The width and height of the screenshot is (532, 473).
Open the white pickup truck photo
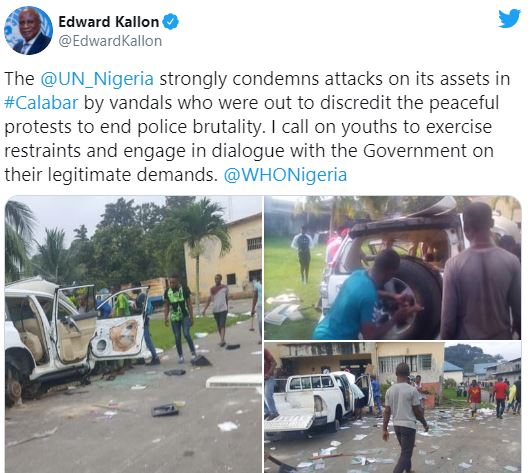coord(393,408)
